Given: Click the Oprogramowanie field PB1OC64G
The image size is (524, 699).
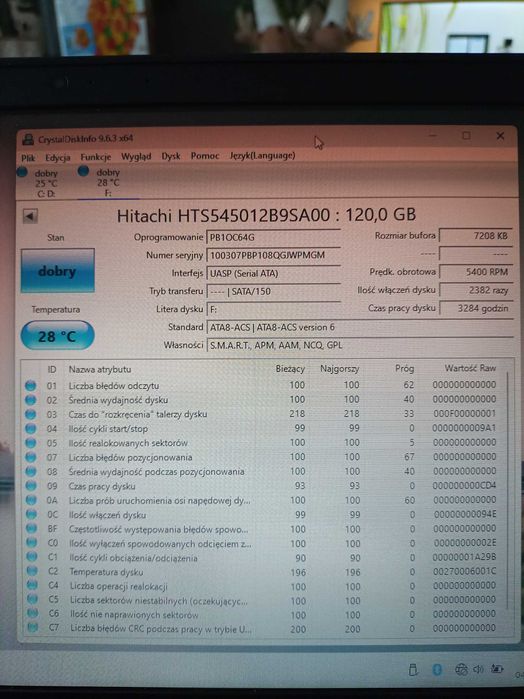Looking at the screenshot, I should pyautogui.click(x=273, y=237).
